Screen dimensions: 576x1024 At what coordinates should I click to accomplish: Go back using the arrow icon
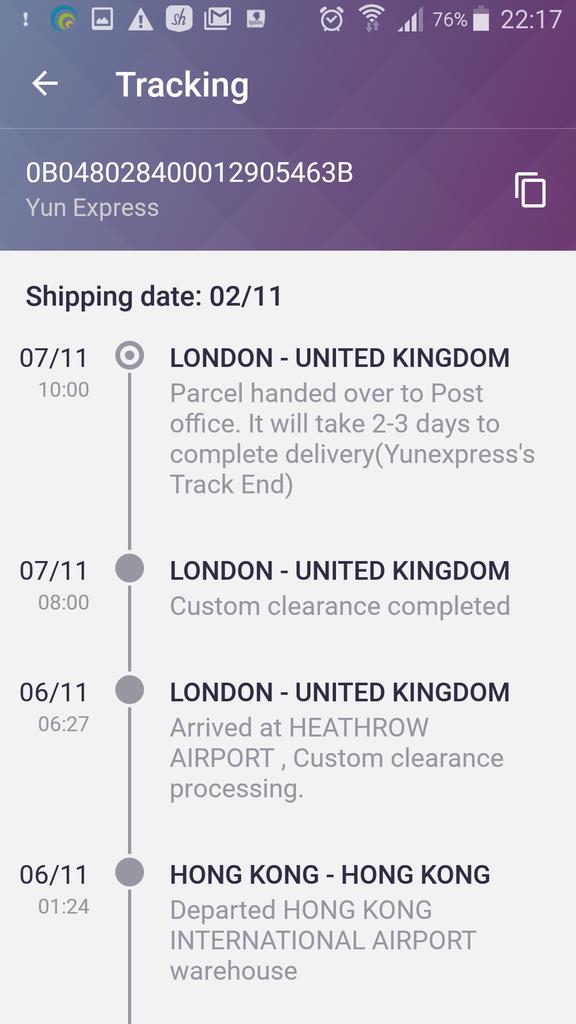click(x=45, y=84)
